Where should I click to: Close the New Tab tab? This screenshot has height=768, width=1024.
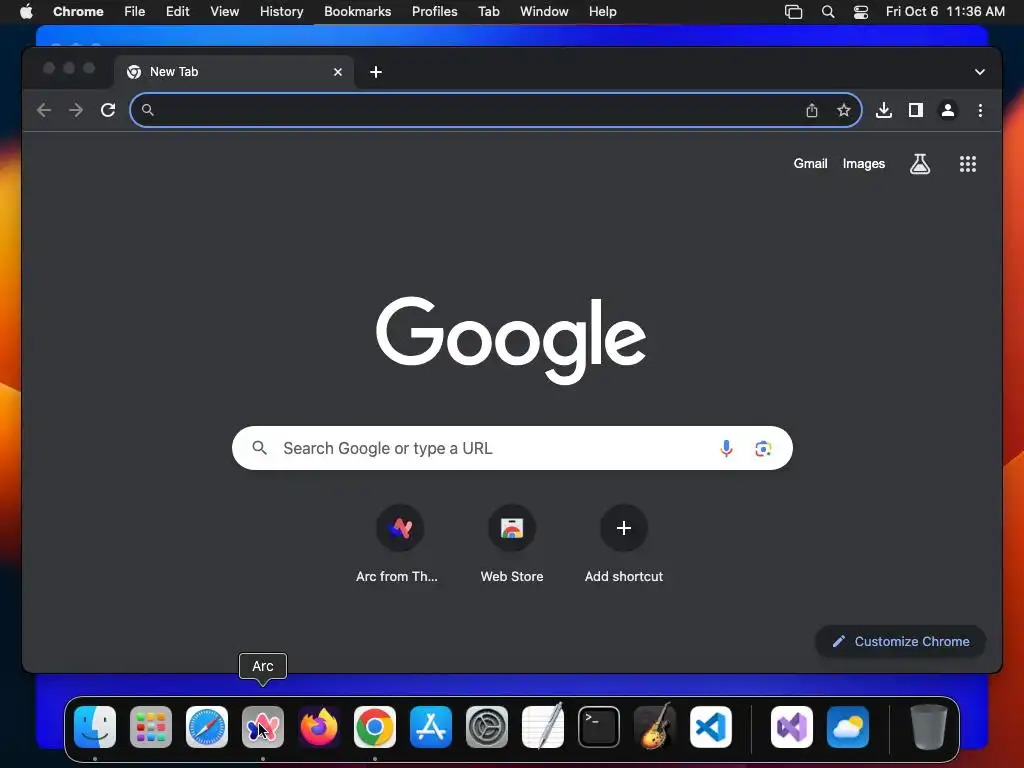[338, 72]
